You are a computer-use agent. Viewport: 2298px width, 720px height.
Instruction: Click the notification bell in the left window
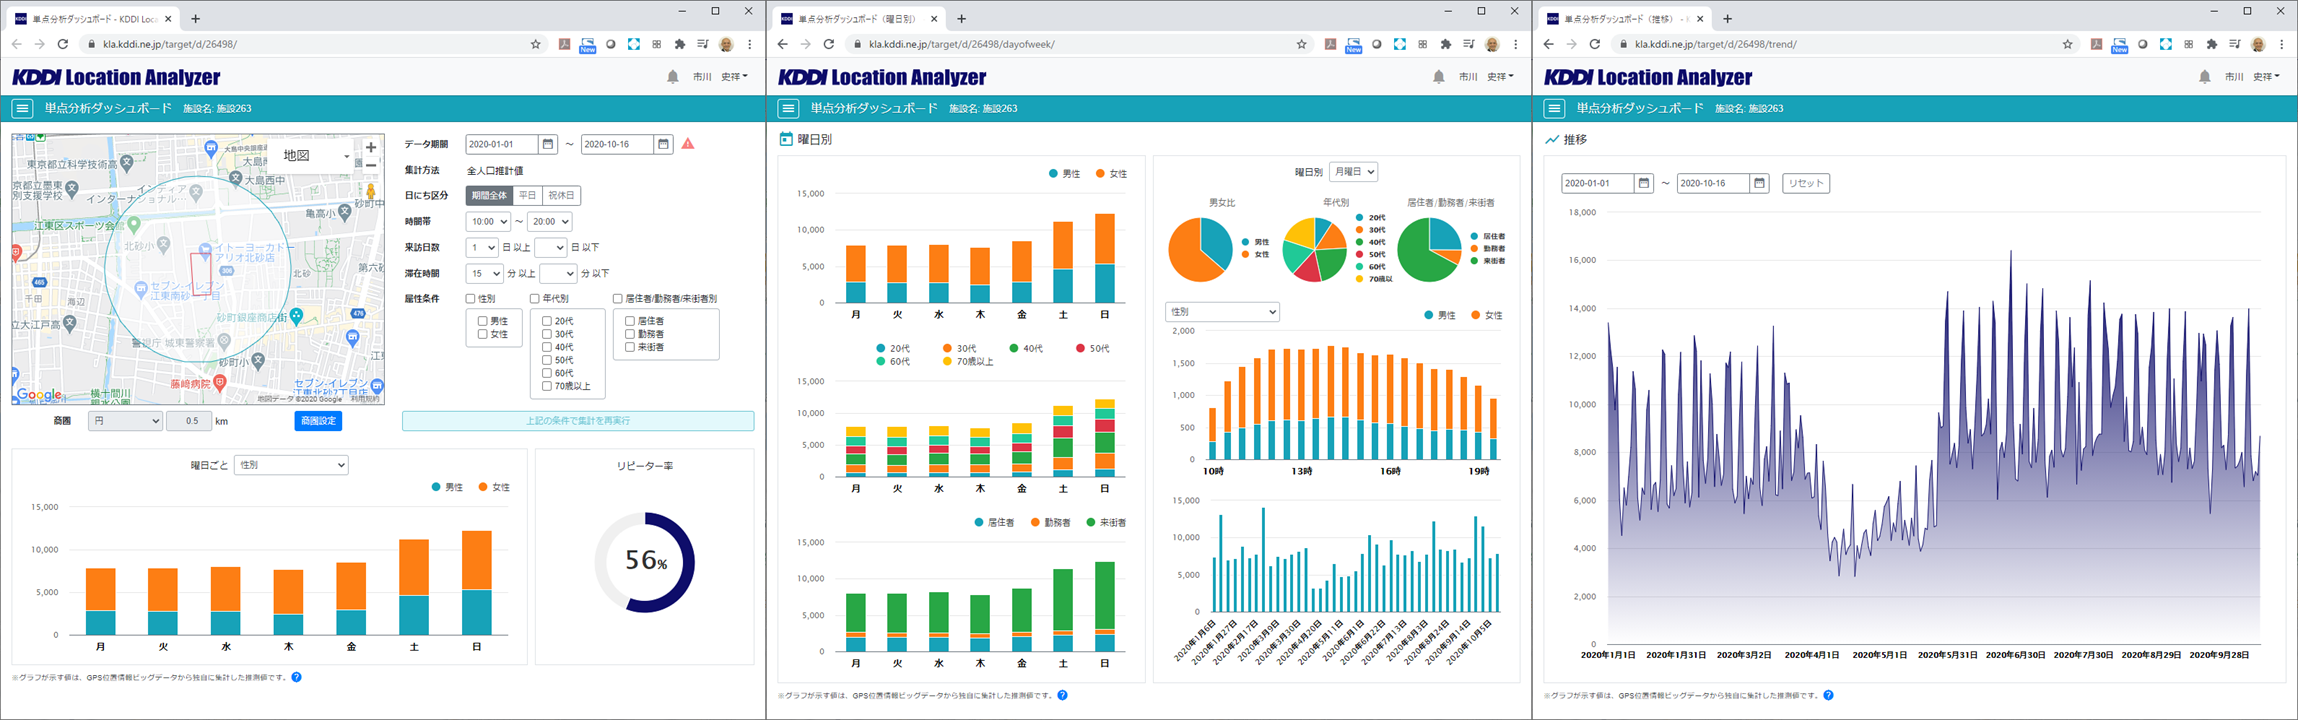(x=673, y=77)
